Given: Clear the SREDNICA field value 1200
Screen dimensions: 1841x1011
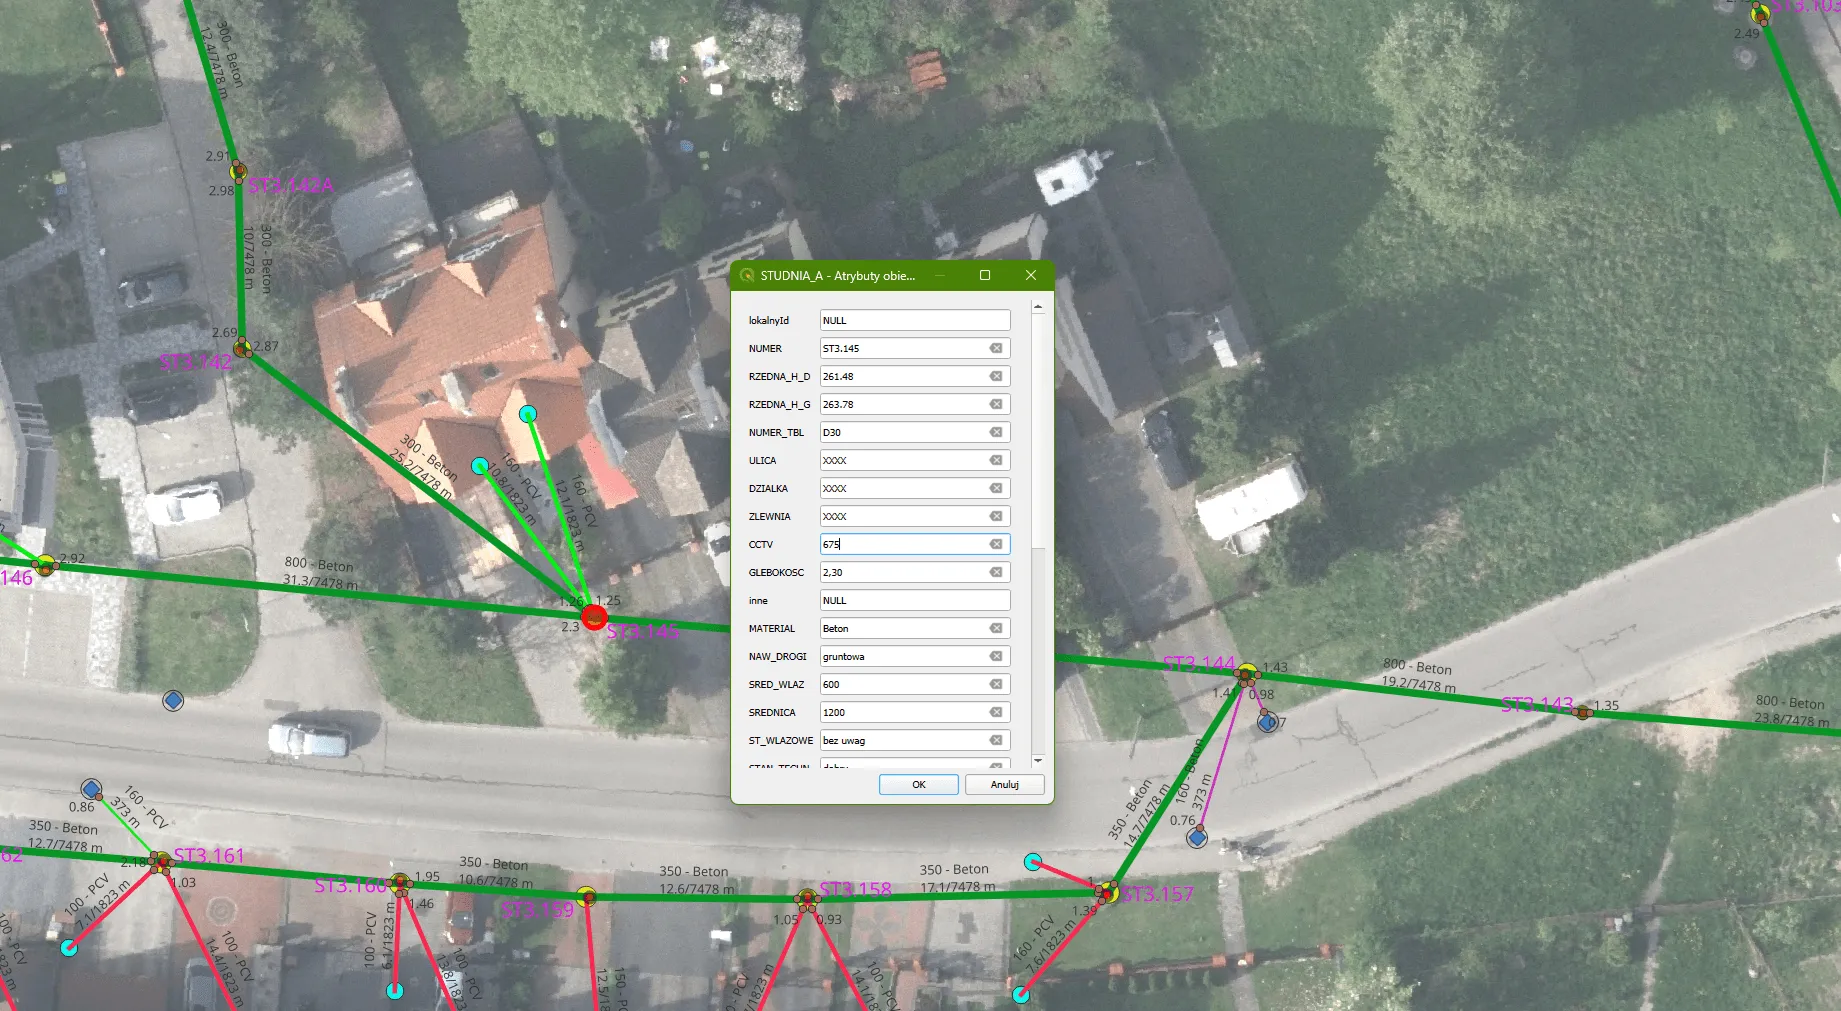Looking at the screenshot, I should (x=996, y=712).
